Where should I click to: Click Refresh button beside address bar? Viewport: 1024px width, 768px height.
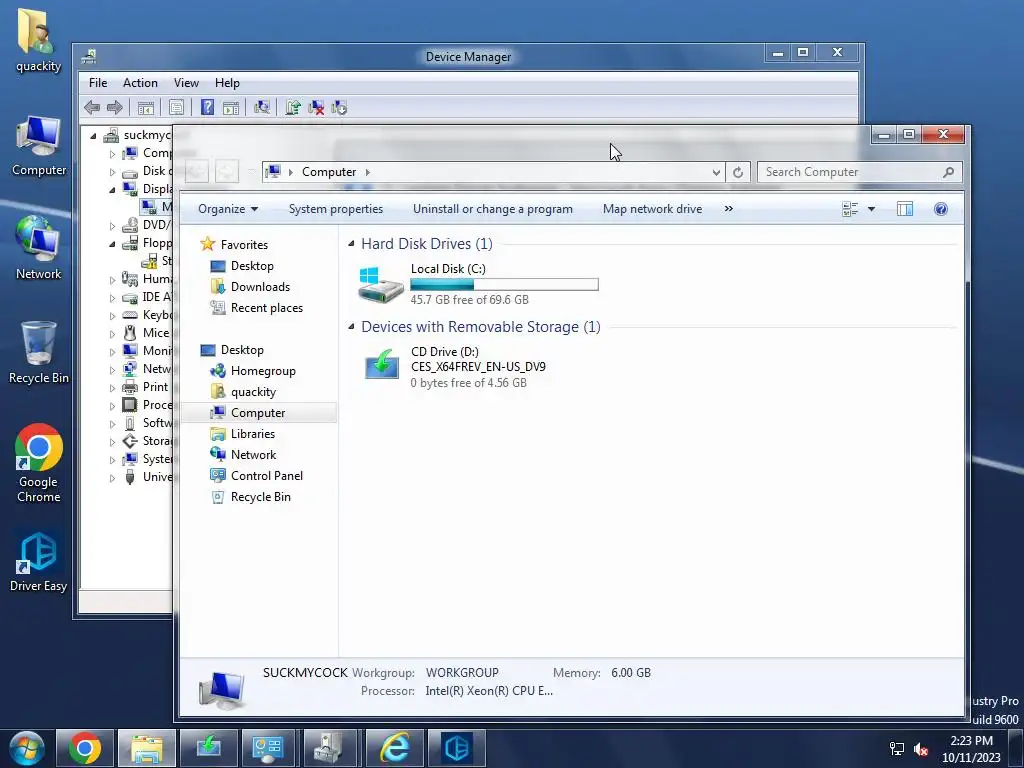tap(738, 172)
